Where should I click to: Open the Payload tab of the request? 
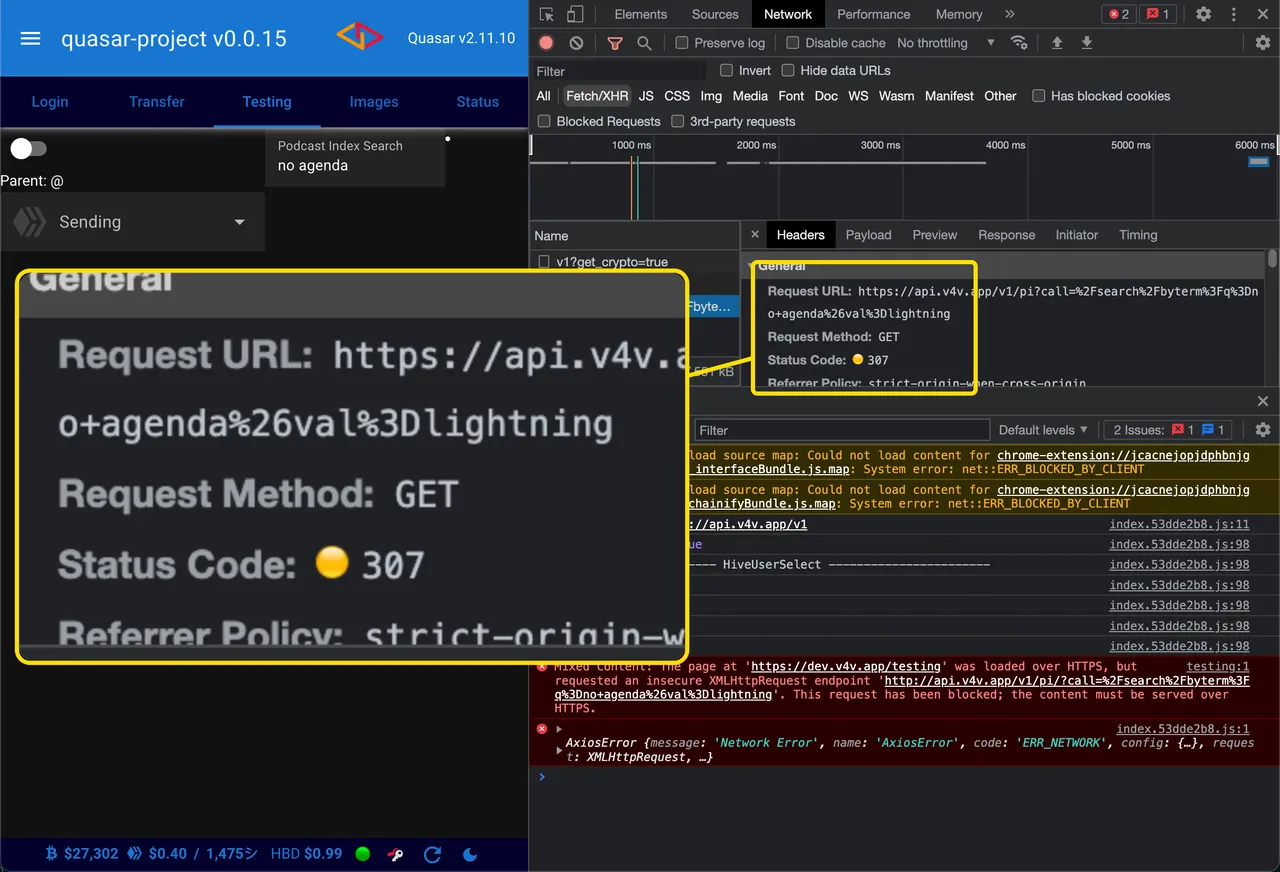868,235
